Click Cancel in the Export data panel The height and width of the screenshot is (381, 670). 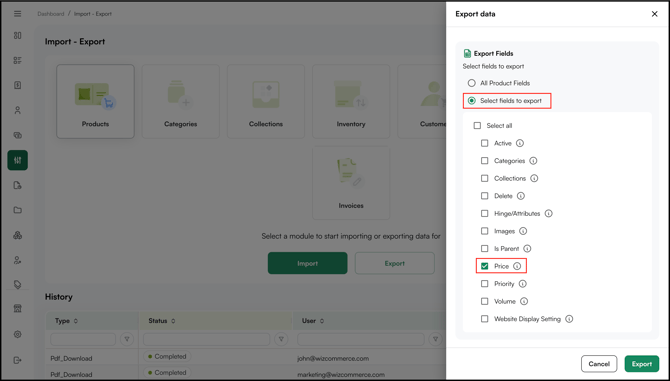click(x=599, y=364)
